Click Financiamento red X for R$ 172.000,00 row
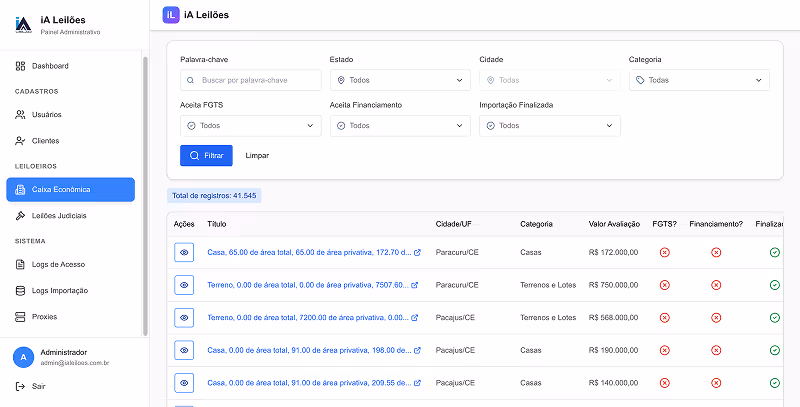The width and height of the screenshot is (800, 407). point(716,252)
